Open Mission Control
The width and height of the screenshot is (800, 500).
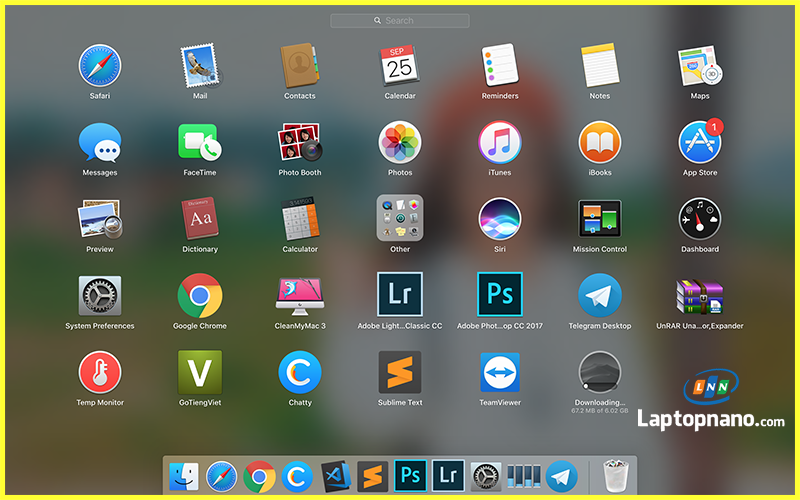[x=600, y=219]
